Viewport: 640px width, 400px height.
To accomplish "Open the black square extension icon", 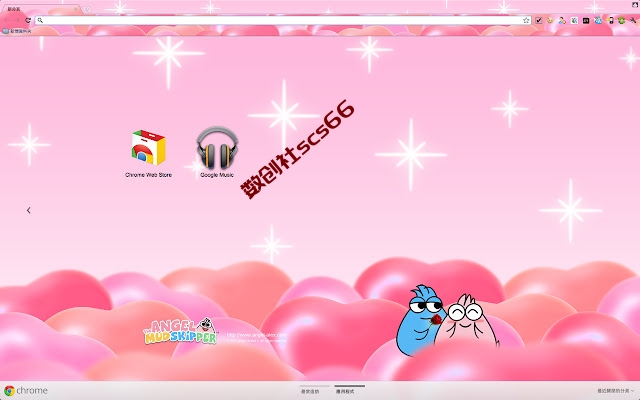I will (x=586, y=20).
